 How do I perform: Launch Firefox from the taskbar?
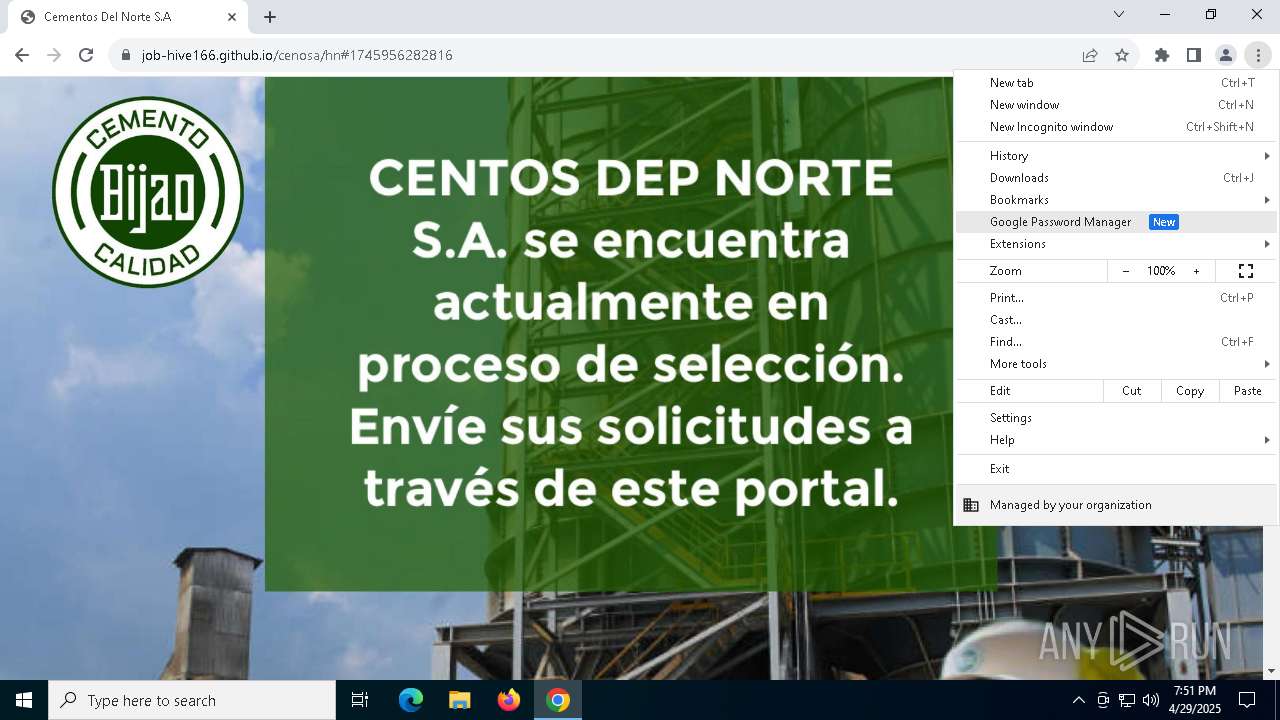(x=509, y=700)
